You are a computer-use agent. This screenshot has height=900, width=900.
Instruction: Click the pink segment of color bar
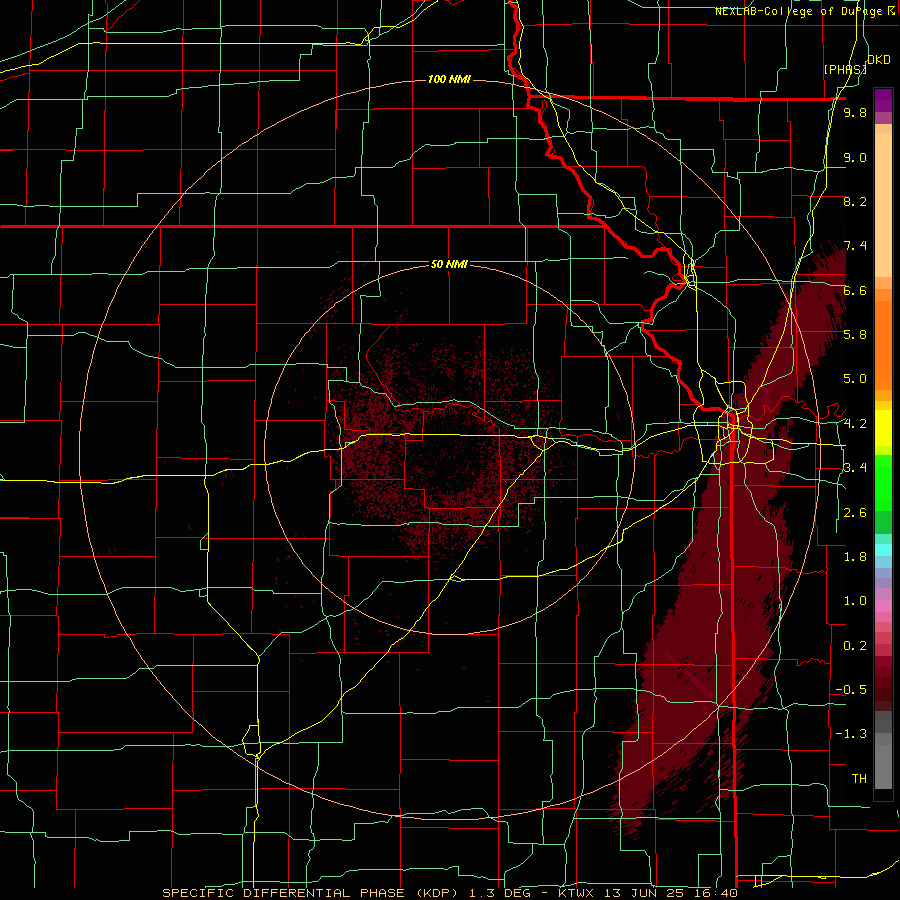pyautogui.click(x=883, y=606)
